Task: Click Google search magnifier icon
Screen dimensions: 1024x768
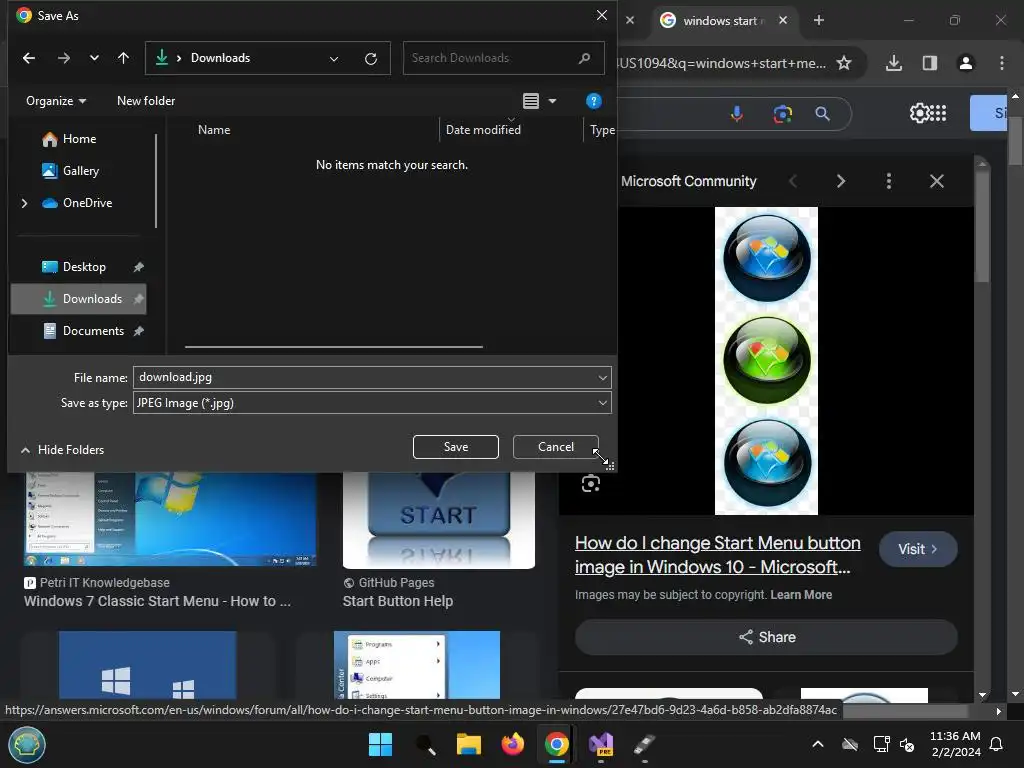Action: pyautogui.click(x=823, y=114)
